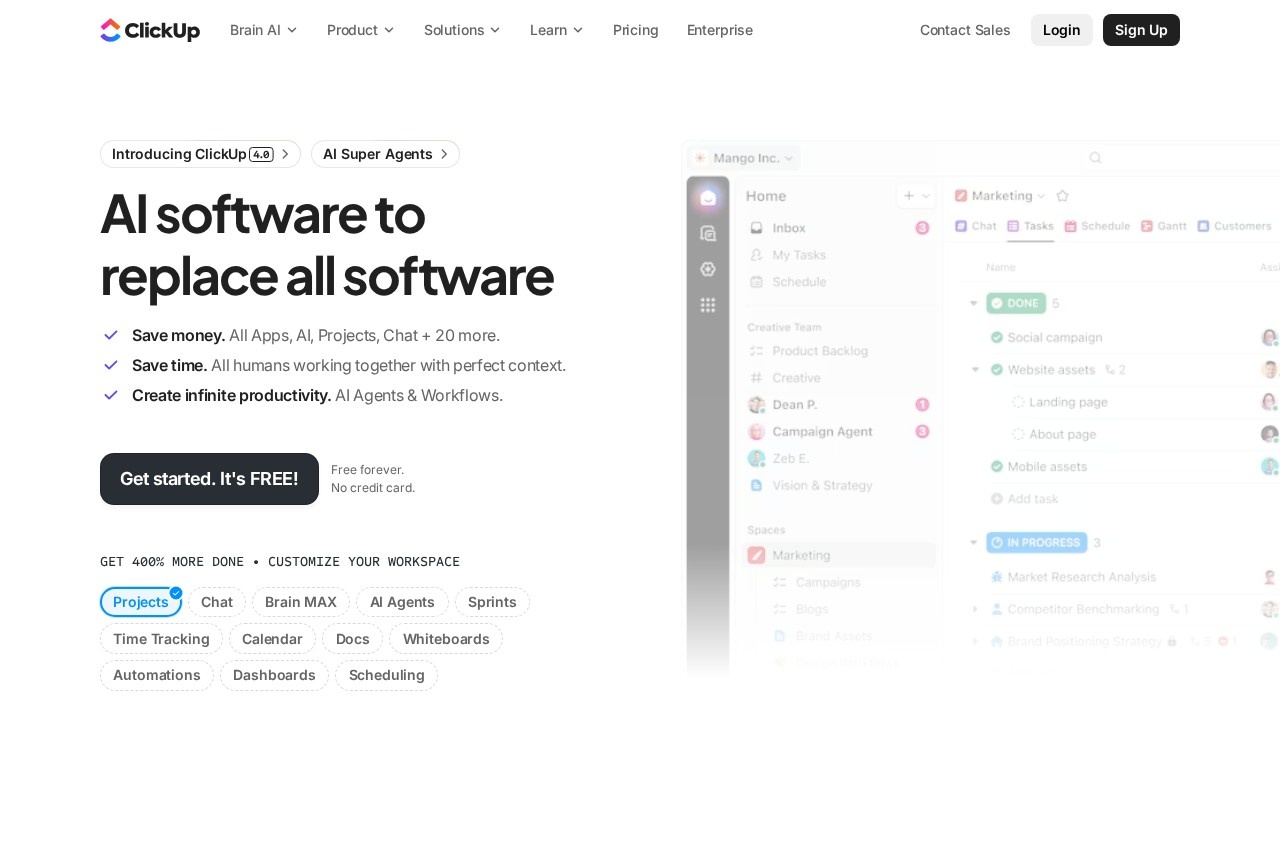Screen dimensions: 1280x853
Task: Select the Projects feature chip
Action: (141, 602)
